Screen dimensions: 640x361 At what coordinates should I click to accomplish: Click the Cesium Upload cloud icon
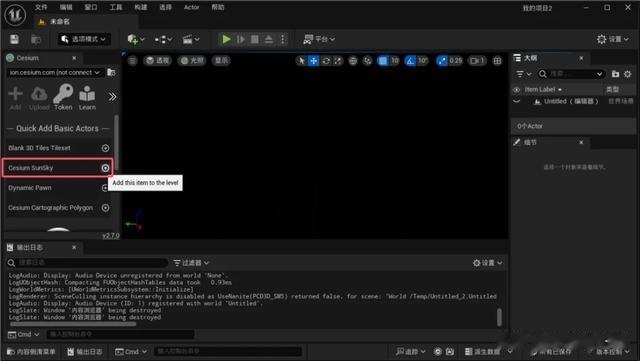tap(39, 98)
